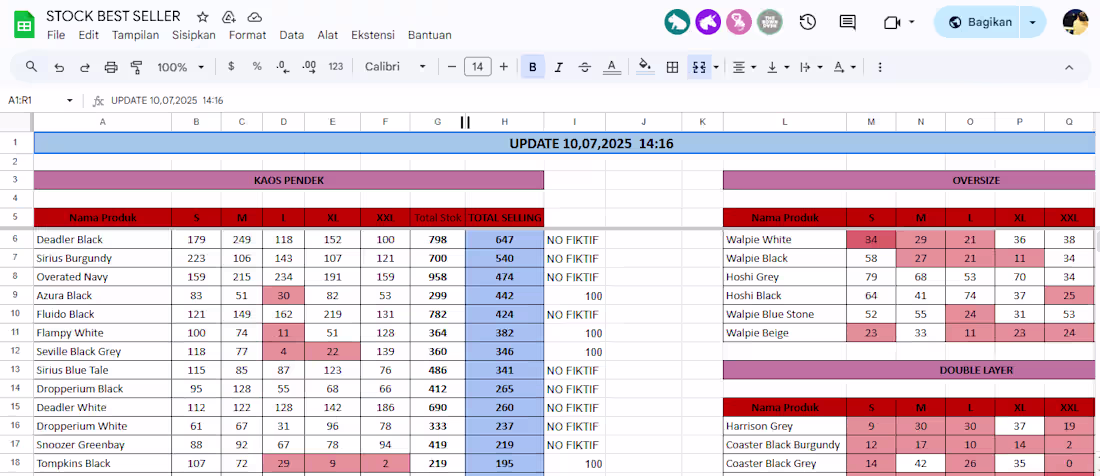This screenshot has width=1100, height=476.
Task: Print the spreadsheet
Action: (x=111, y=67)
